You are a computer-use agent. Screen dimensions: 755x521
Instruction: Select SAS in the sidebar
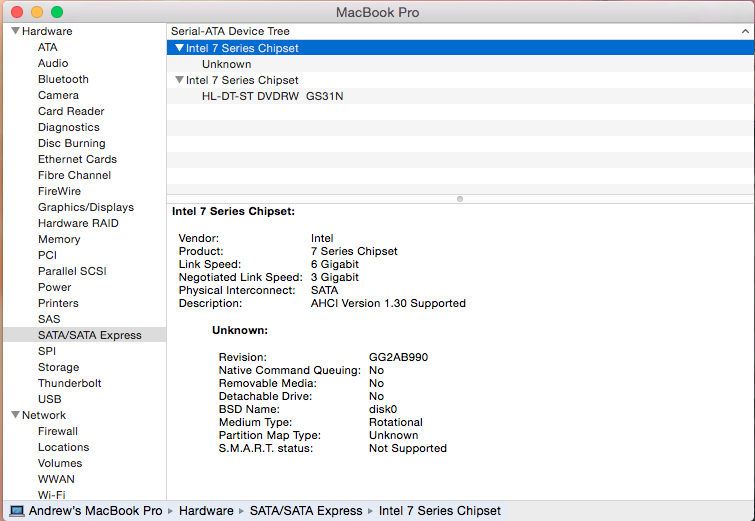(49, 319)
